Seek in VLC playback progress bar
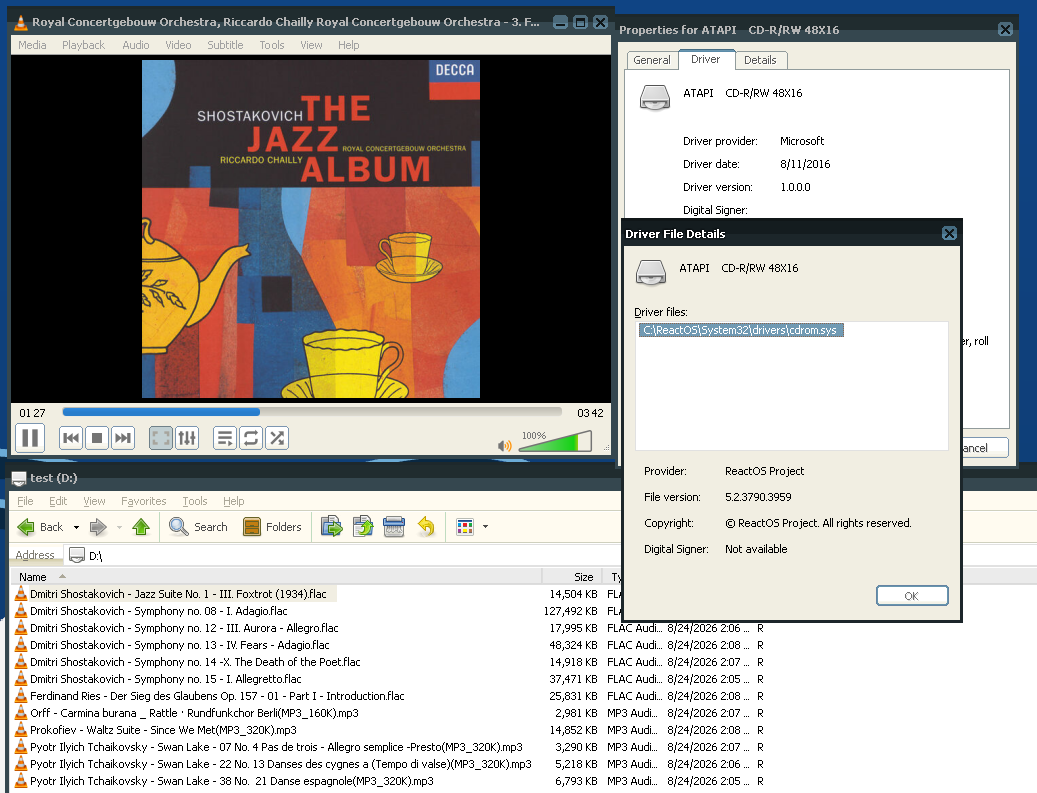The width and height of the screenshot is (1037, 793). 311,412
